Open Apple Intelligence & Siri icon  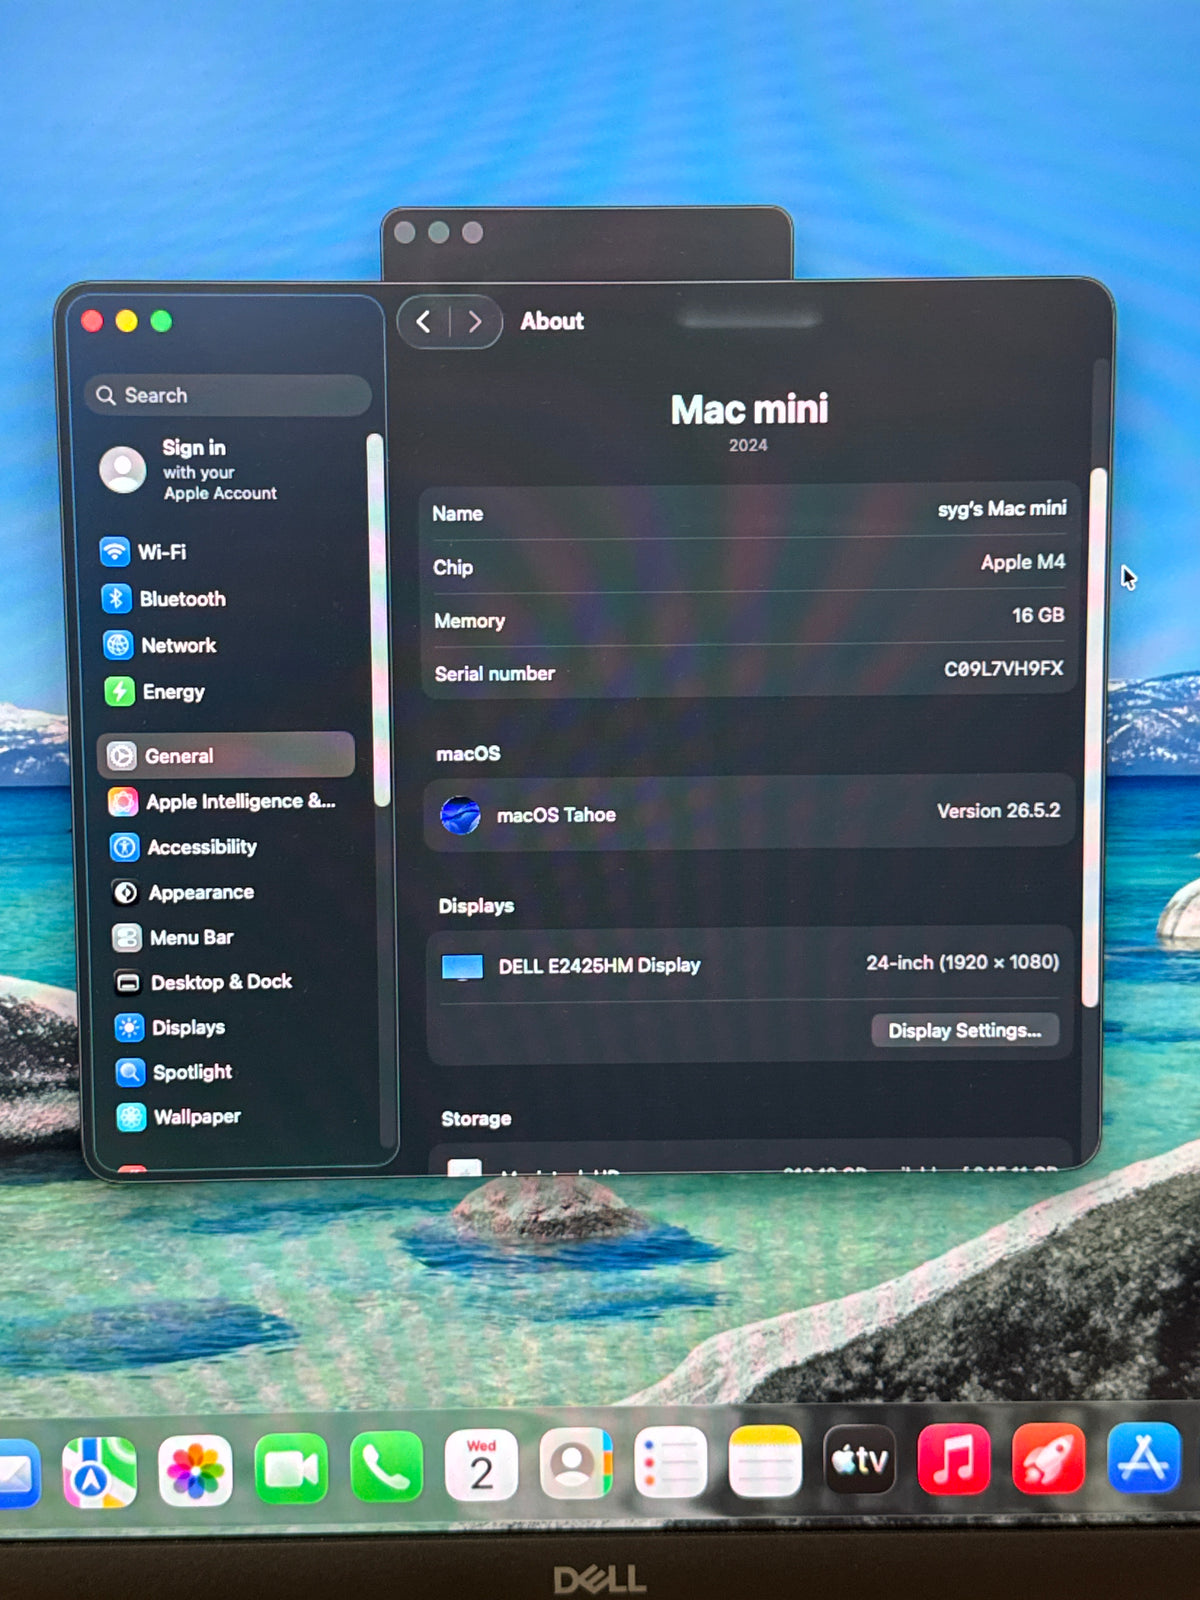pyautogui.click(x=123, y=801)
